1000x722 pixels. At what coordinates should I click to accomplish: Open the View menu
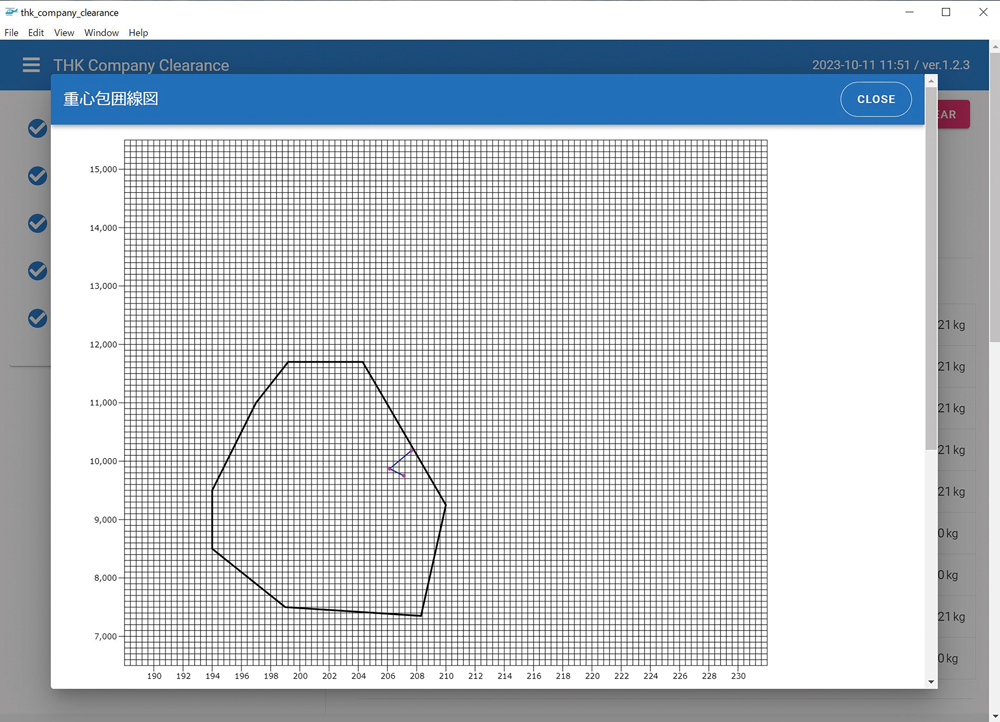click(x=64, y=33)
